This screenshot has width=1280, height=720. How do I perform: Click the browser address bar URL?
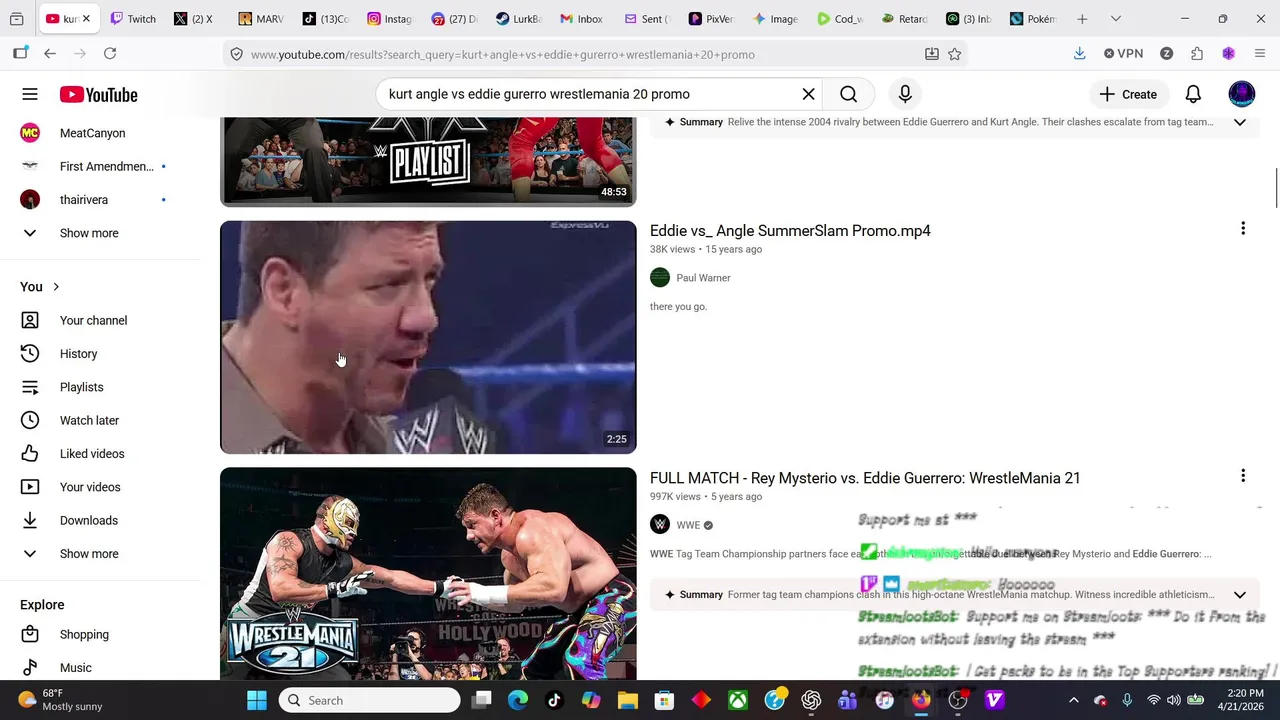(502, 54)
